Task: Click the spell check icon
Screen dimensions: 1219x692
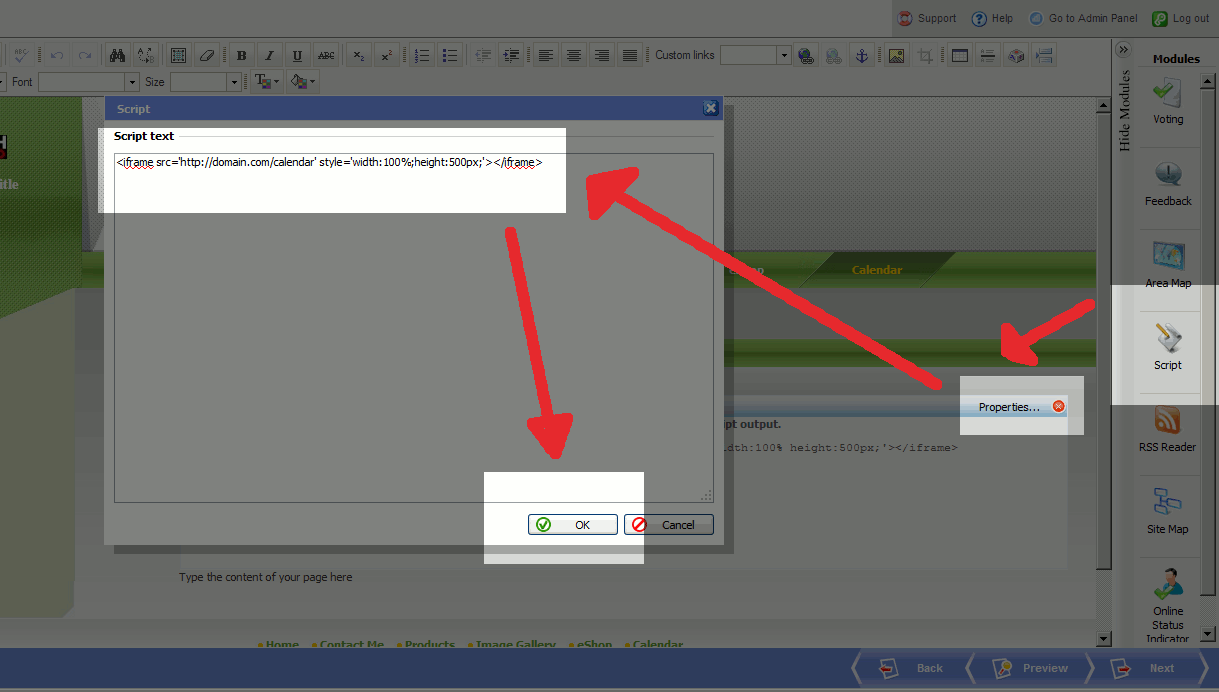Action: [x=22, y=56]
